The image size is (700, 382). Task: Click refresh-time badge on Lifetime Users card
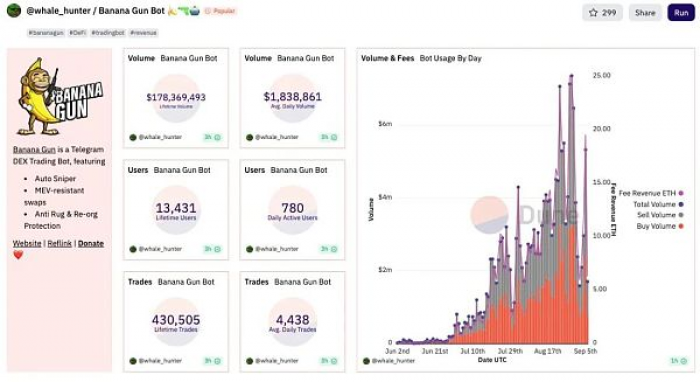(212, 249)
